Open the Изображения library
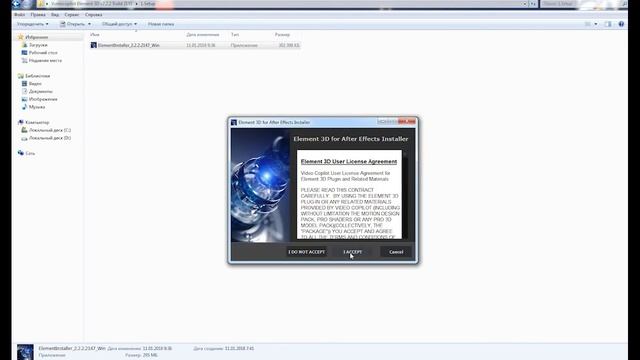 43,99
